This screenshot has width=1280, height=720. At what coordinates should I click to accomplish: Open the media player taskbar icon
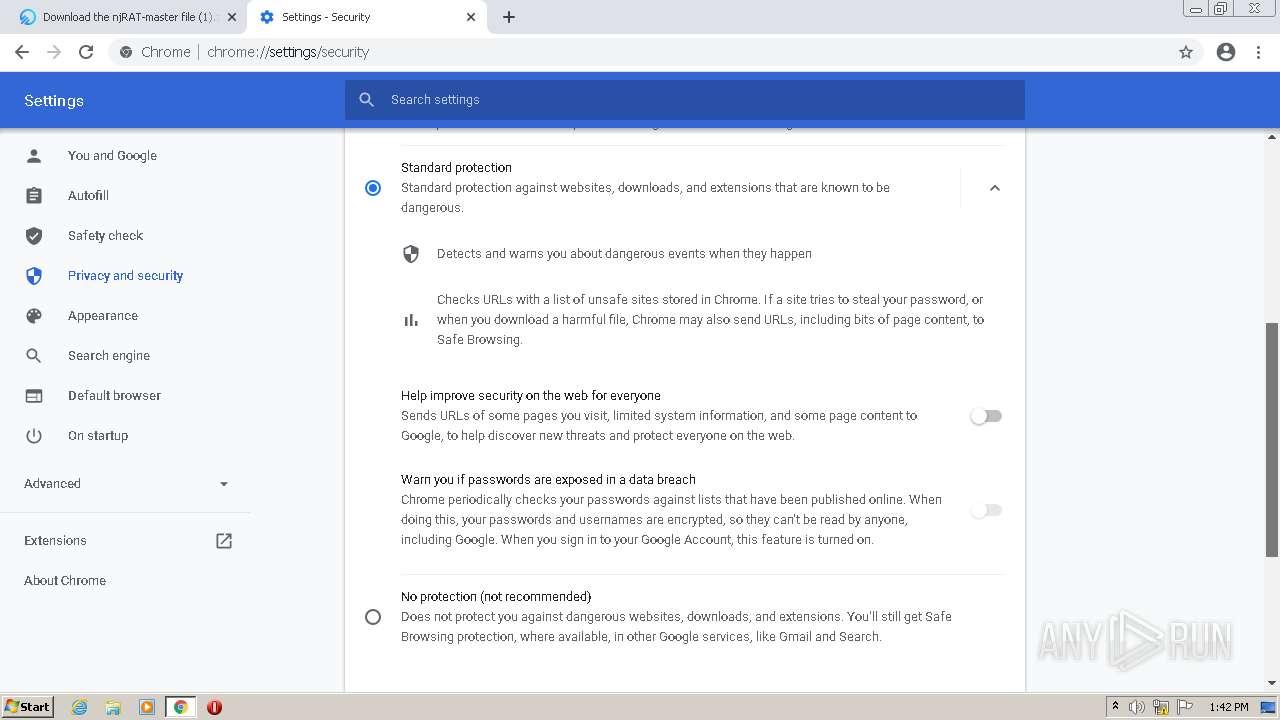pyautogui.click(x=147, y=707)
